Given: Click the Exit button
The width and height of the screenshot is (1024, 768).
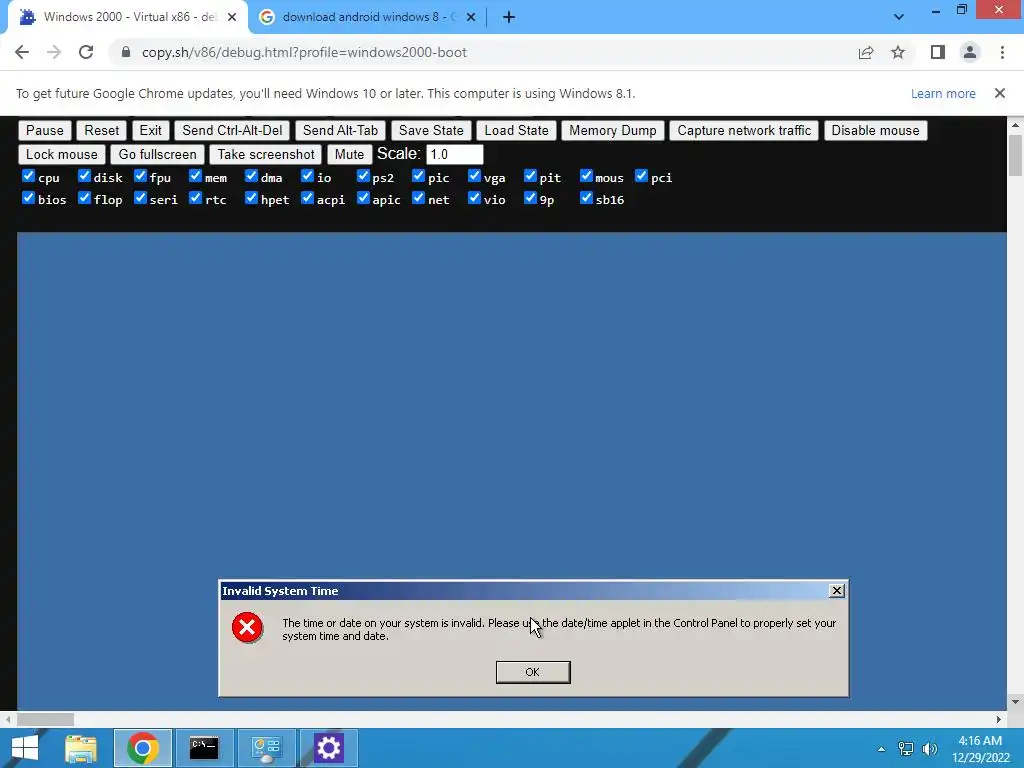Looking at the screenshot, I should point(150,131).
